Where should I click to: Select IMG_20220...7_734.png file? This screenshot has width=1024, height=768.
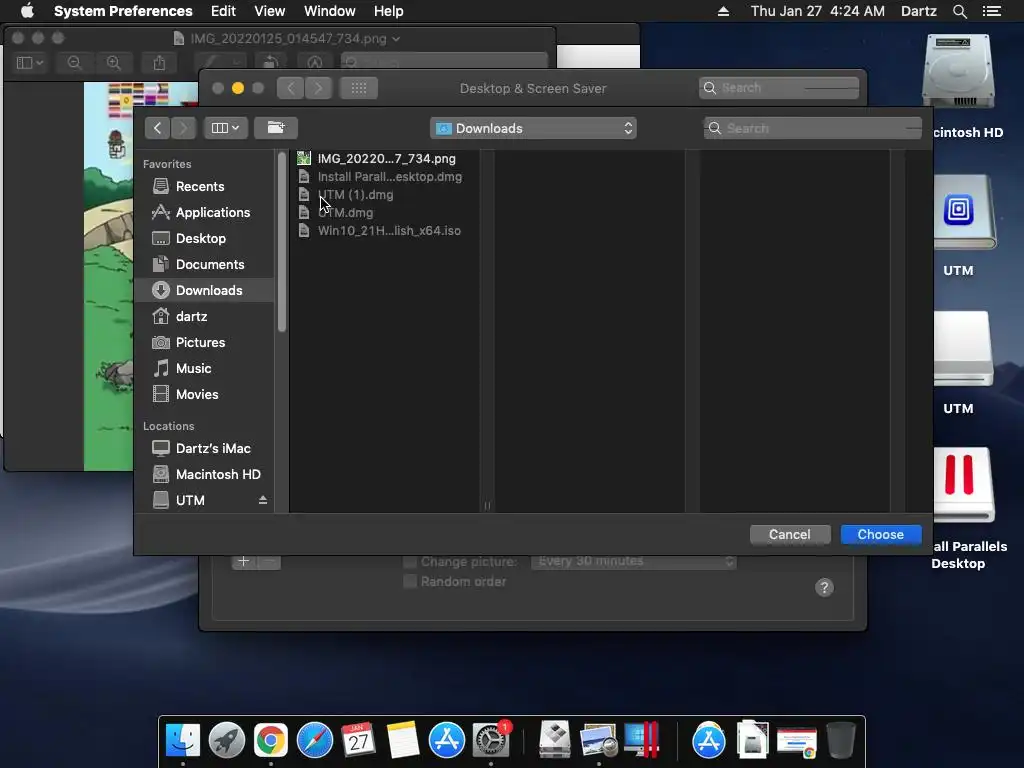tap(385, 158)
